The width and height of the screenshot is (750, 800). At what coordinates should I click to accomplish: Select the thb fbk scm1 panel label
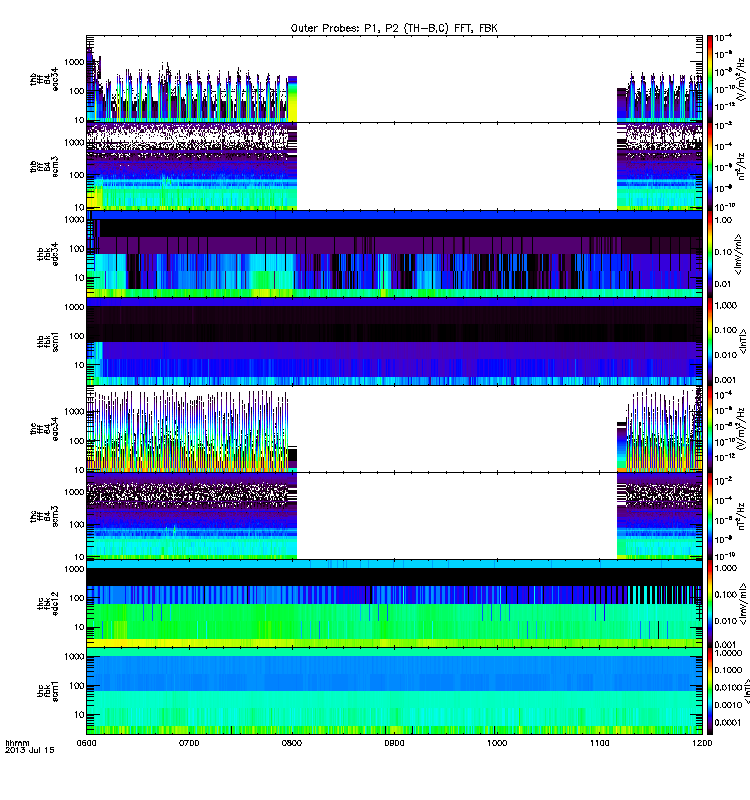48,342
